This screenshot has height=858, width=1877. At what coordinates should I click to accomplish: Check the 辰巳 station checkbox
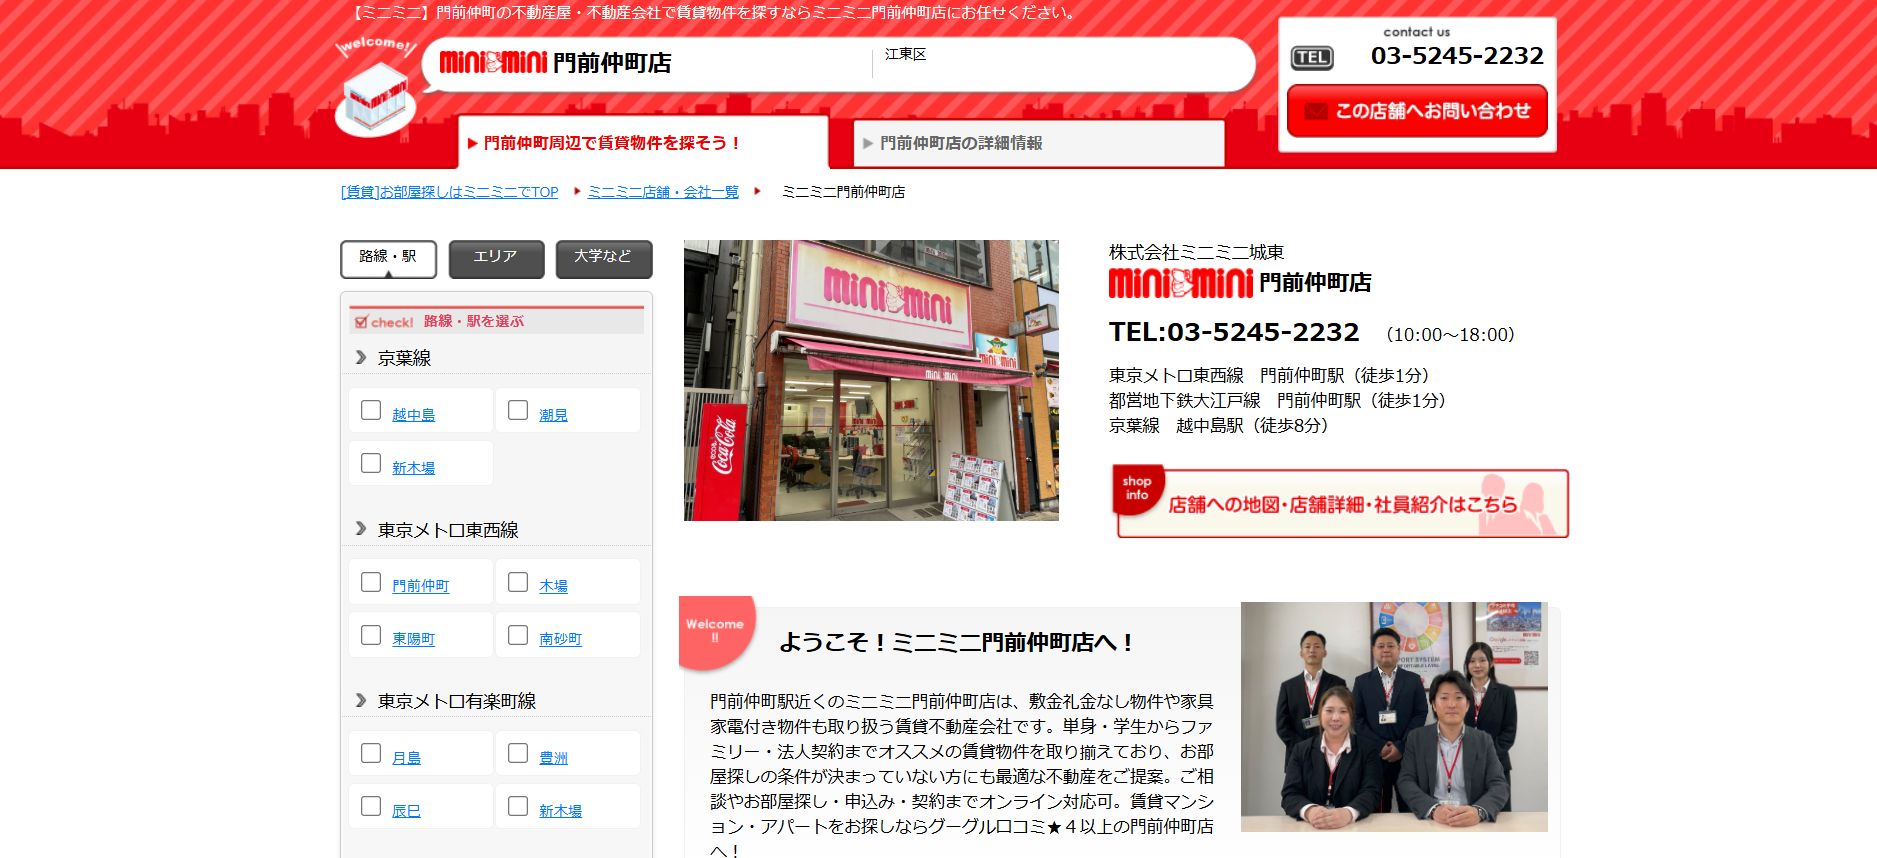coord(371,806)
